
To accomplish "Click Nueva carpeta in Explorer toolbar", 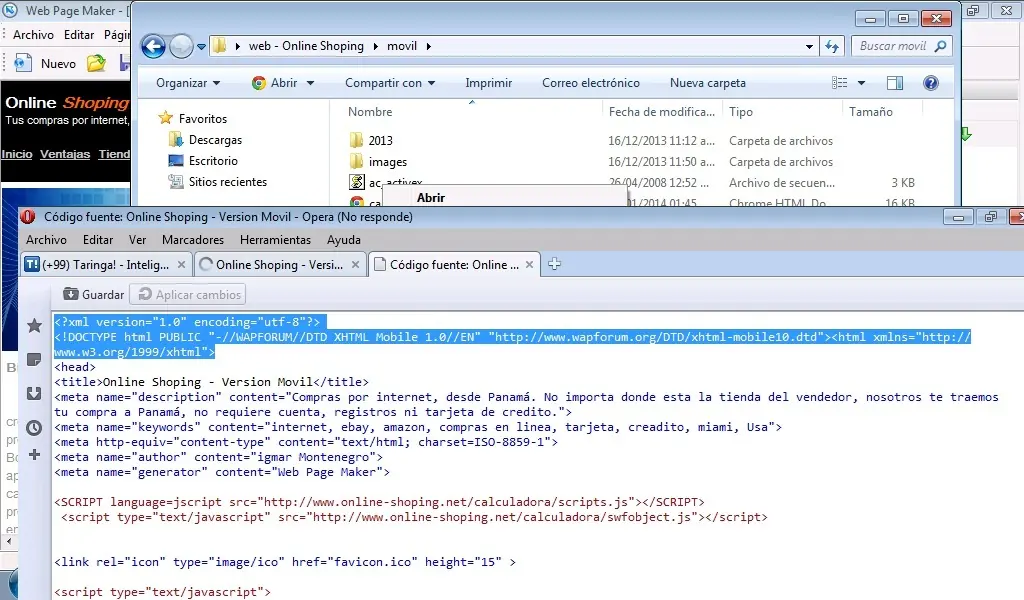I will pos(707,83).
